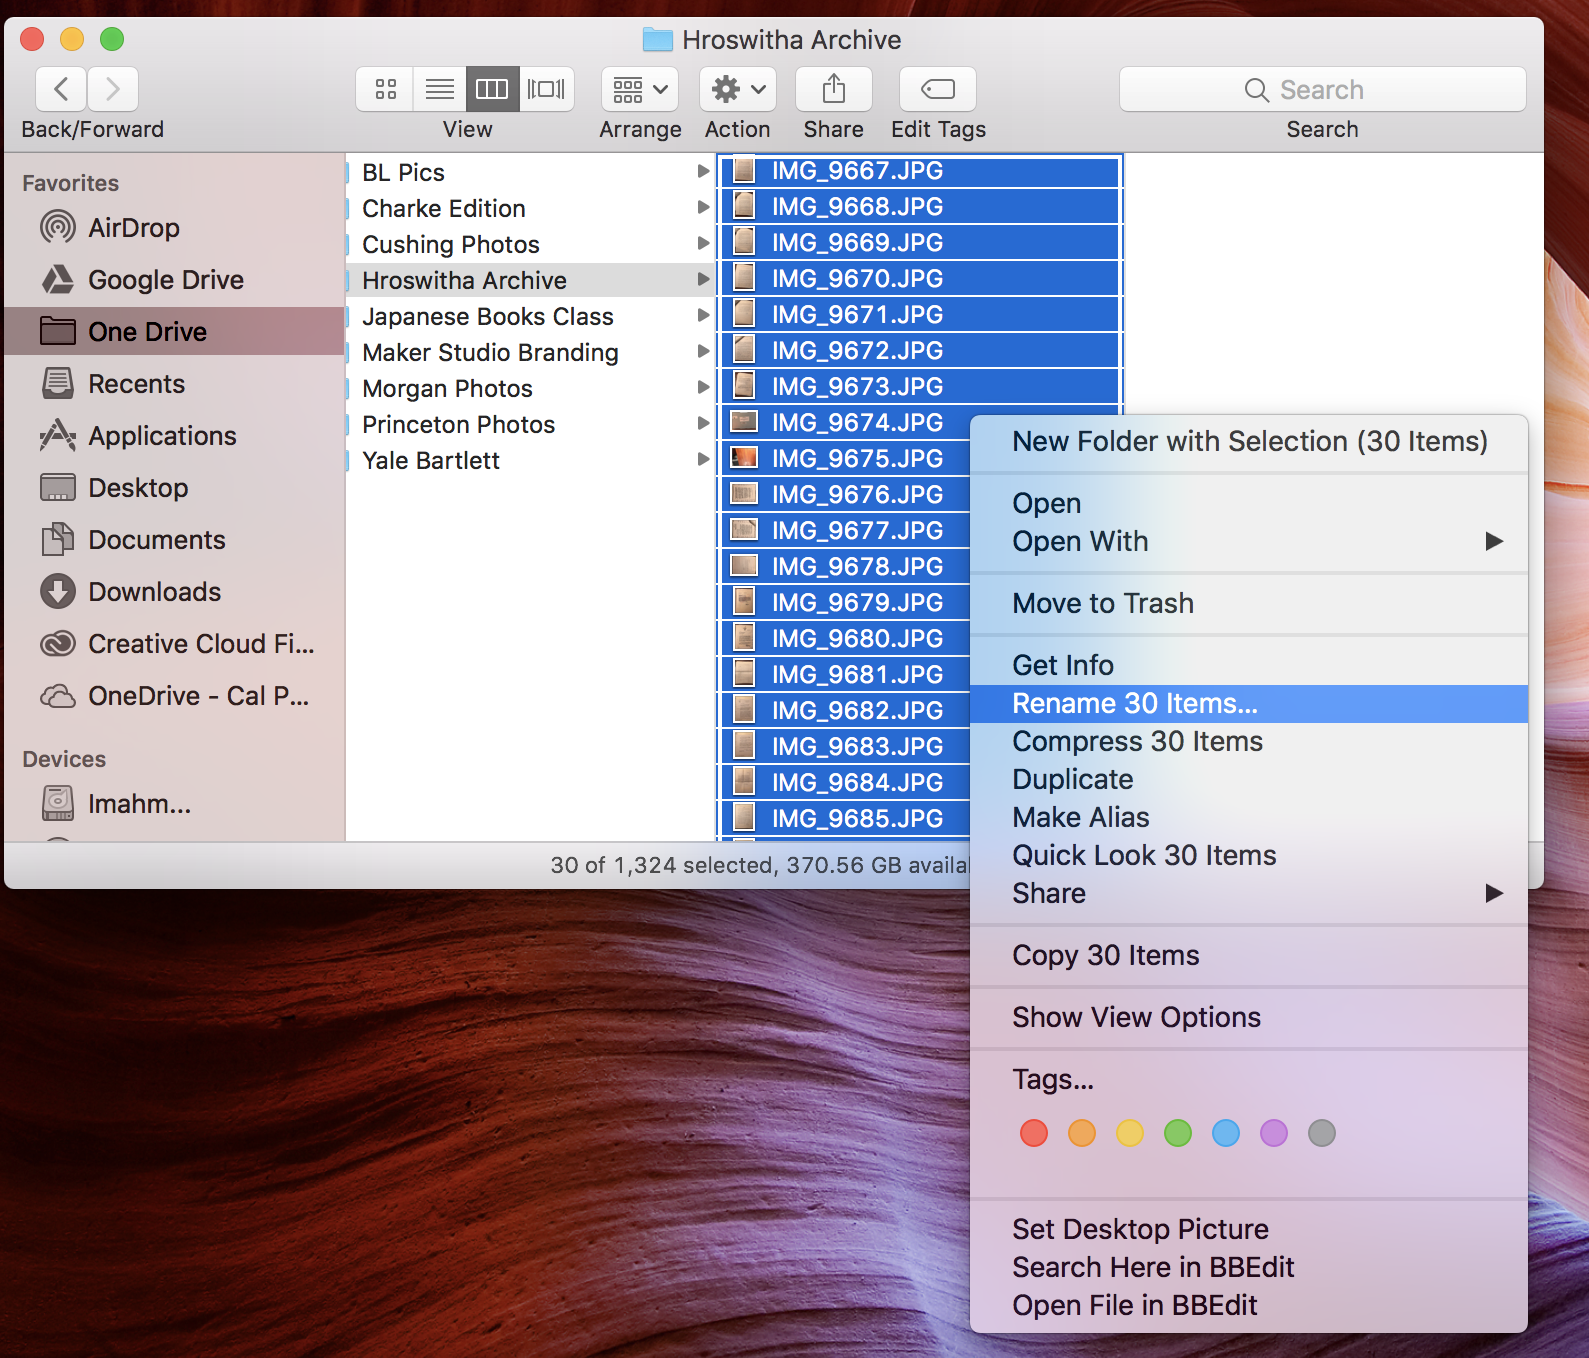Switch to icon view mode
This screenshot has height=1358, width=1589.
pyautogui.click(x=385, y=89)
